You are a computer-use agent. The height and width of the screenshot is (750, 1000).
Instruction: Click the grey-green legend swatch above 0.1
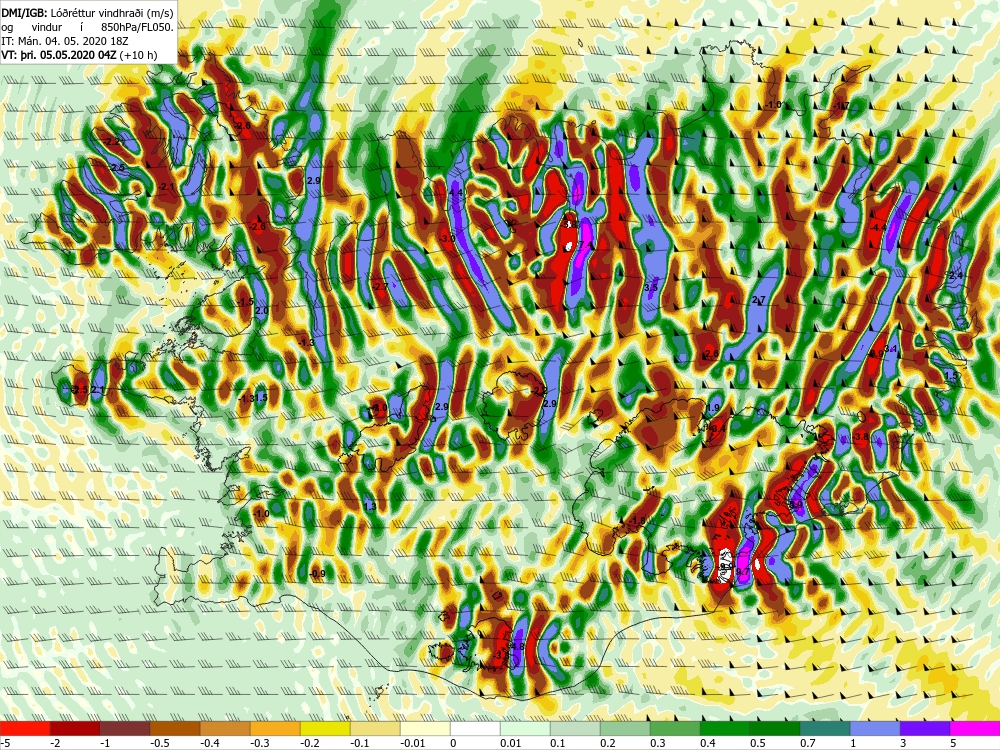tap(575, 728)
